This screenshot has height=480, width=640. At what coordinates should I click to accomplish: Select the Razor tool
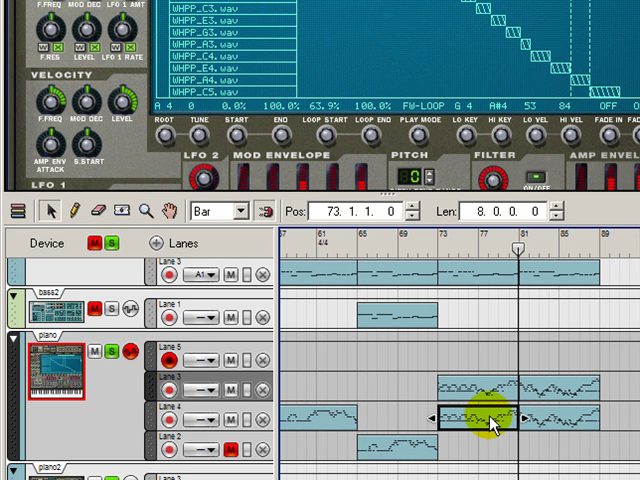click(122, 211)
